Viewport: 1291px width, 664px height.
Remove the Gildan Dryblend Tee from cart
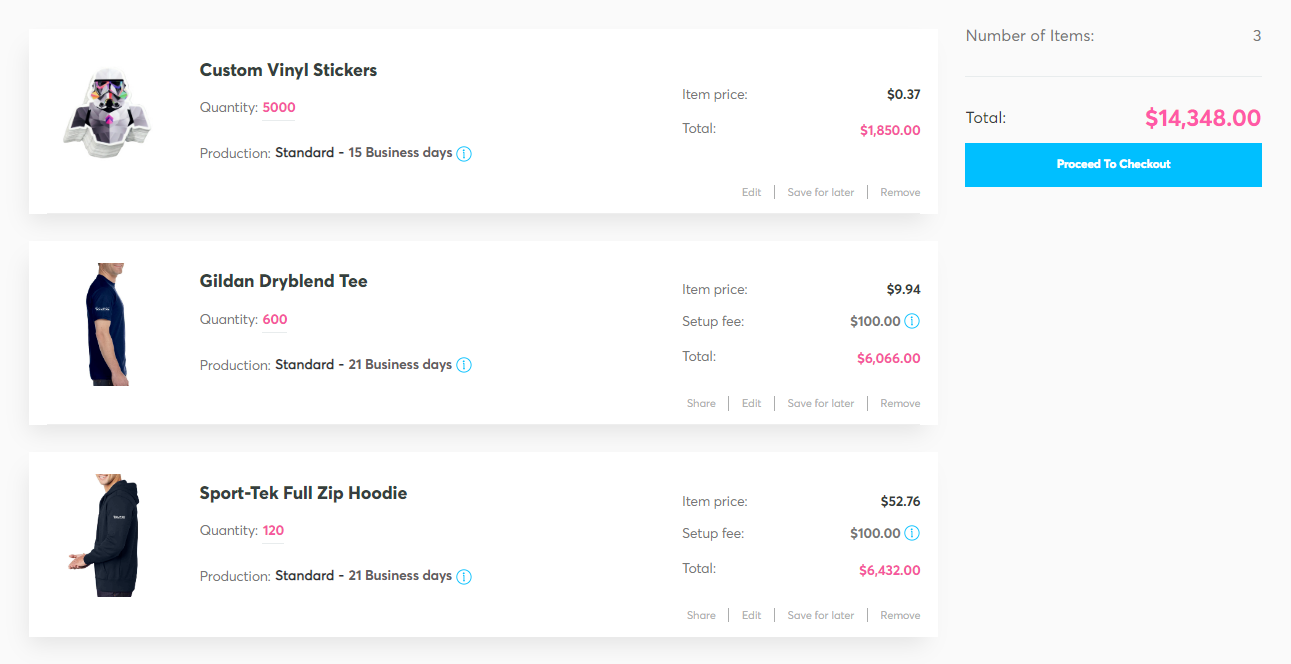coord(900,403)
